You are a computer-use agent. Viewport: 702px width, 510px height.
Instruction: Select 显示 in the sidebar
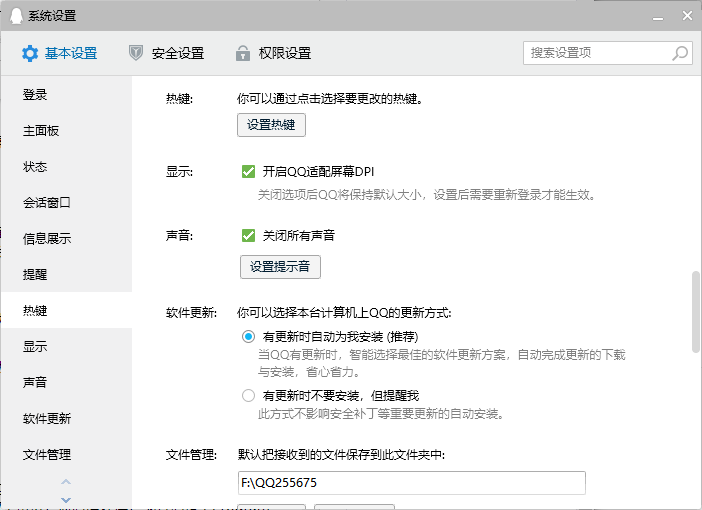coord(67,347)
